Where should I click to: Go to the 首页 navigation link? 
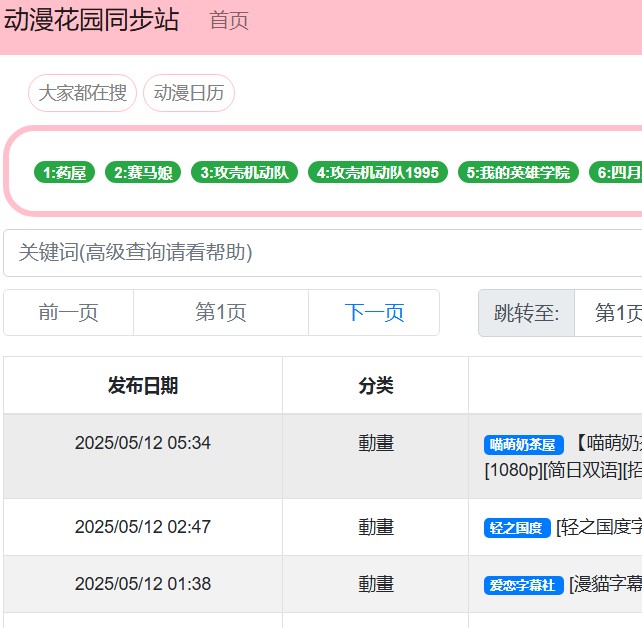point(229,20)
